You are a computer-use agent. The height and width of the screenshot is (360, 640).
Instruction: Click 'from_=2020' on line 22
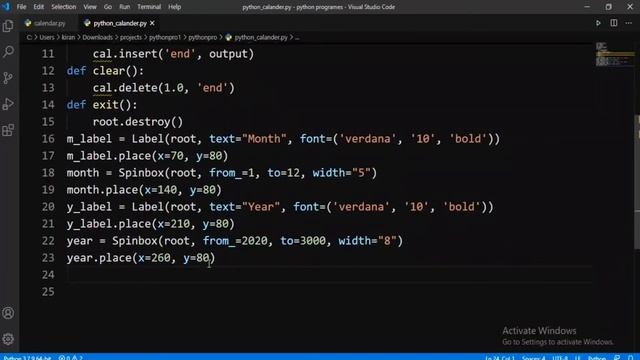tap(235, 241)
